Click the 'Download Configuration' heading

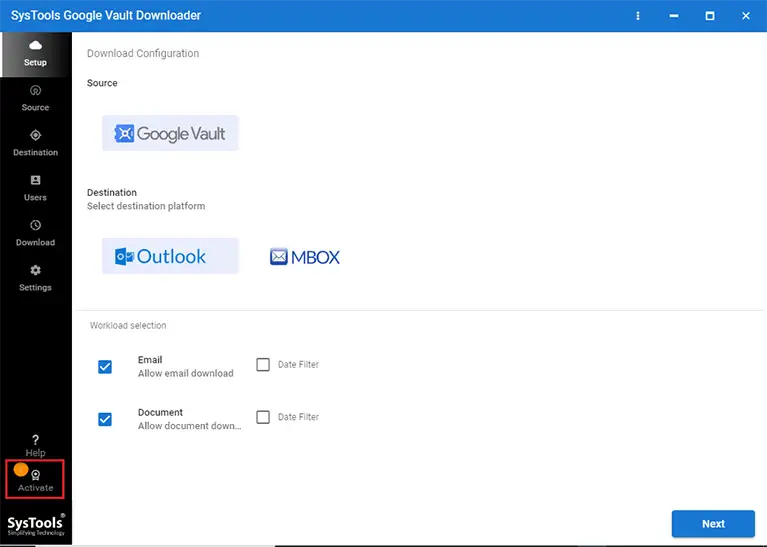pos(143,53)
